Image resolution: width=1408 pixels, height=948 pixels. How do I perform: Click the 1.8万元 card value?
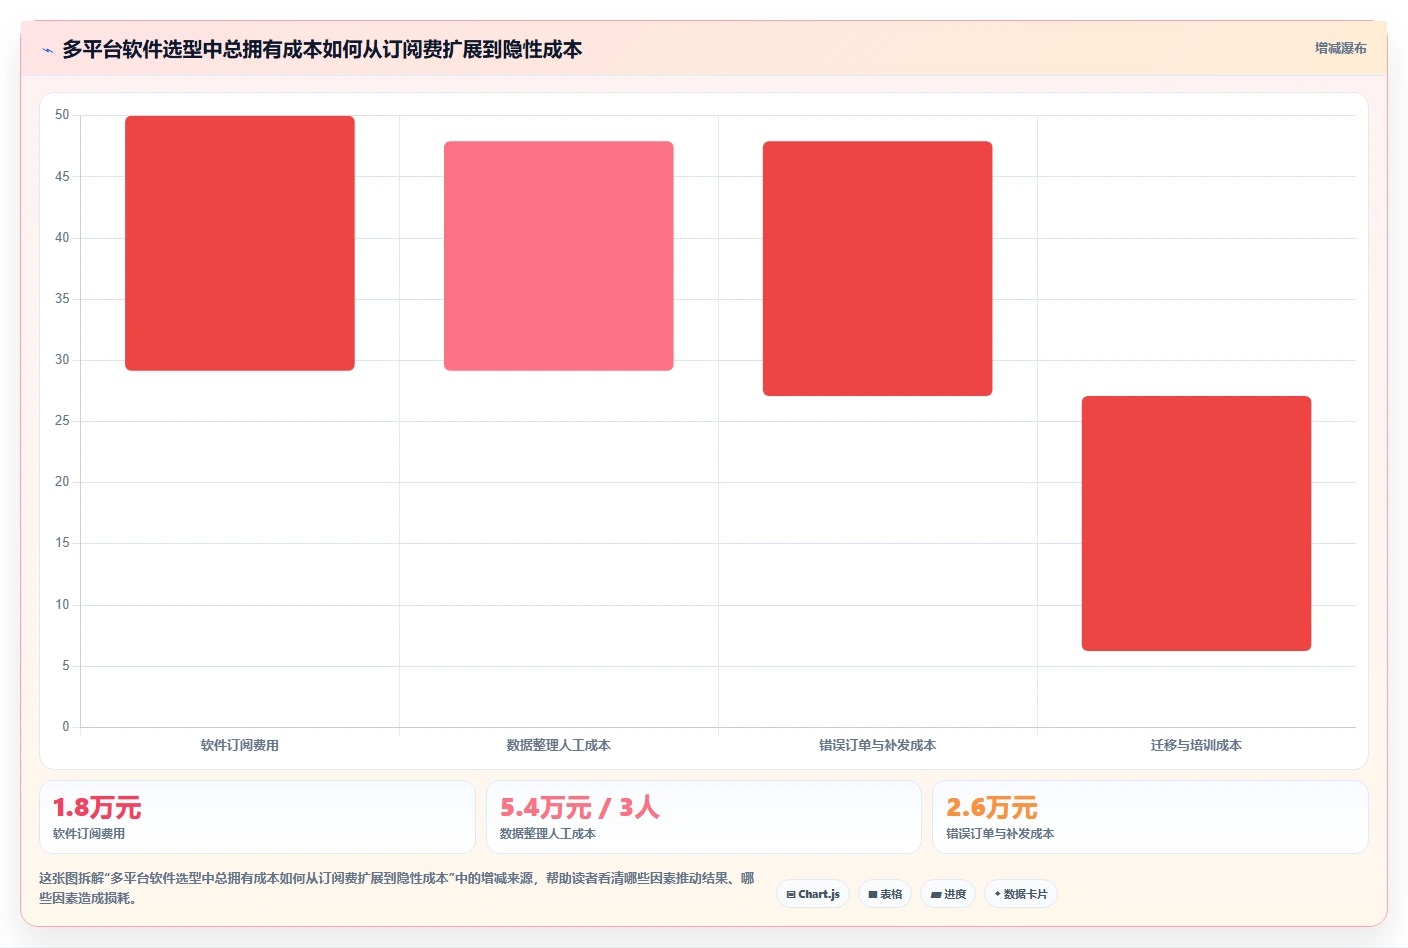(x=97, y=807)
